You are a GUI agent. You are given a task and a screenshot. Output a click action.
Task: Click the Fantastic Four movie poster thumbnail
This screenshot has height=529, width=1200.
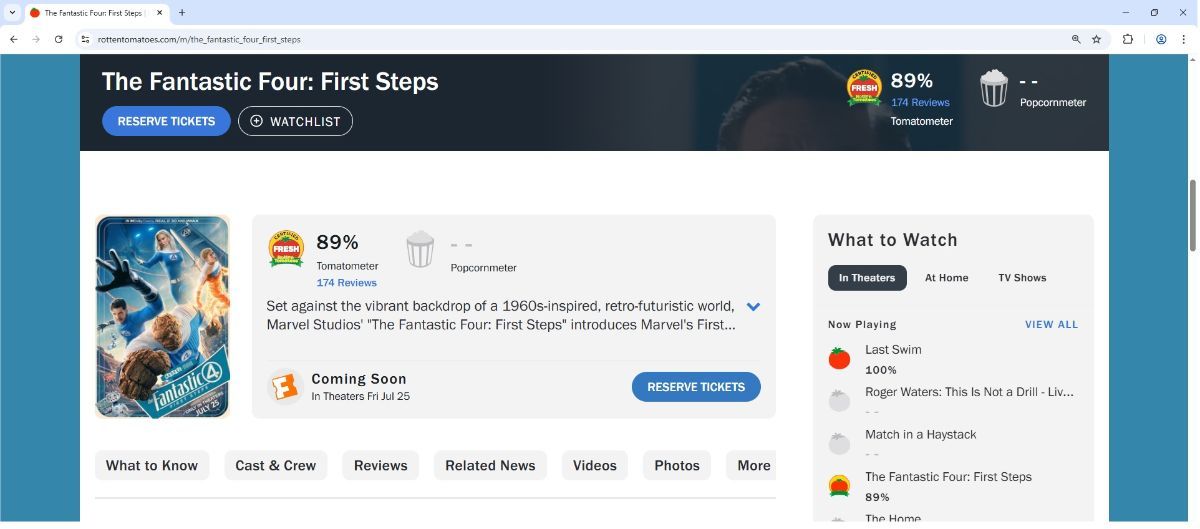click(163, 316)
